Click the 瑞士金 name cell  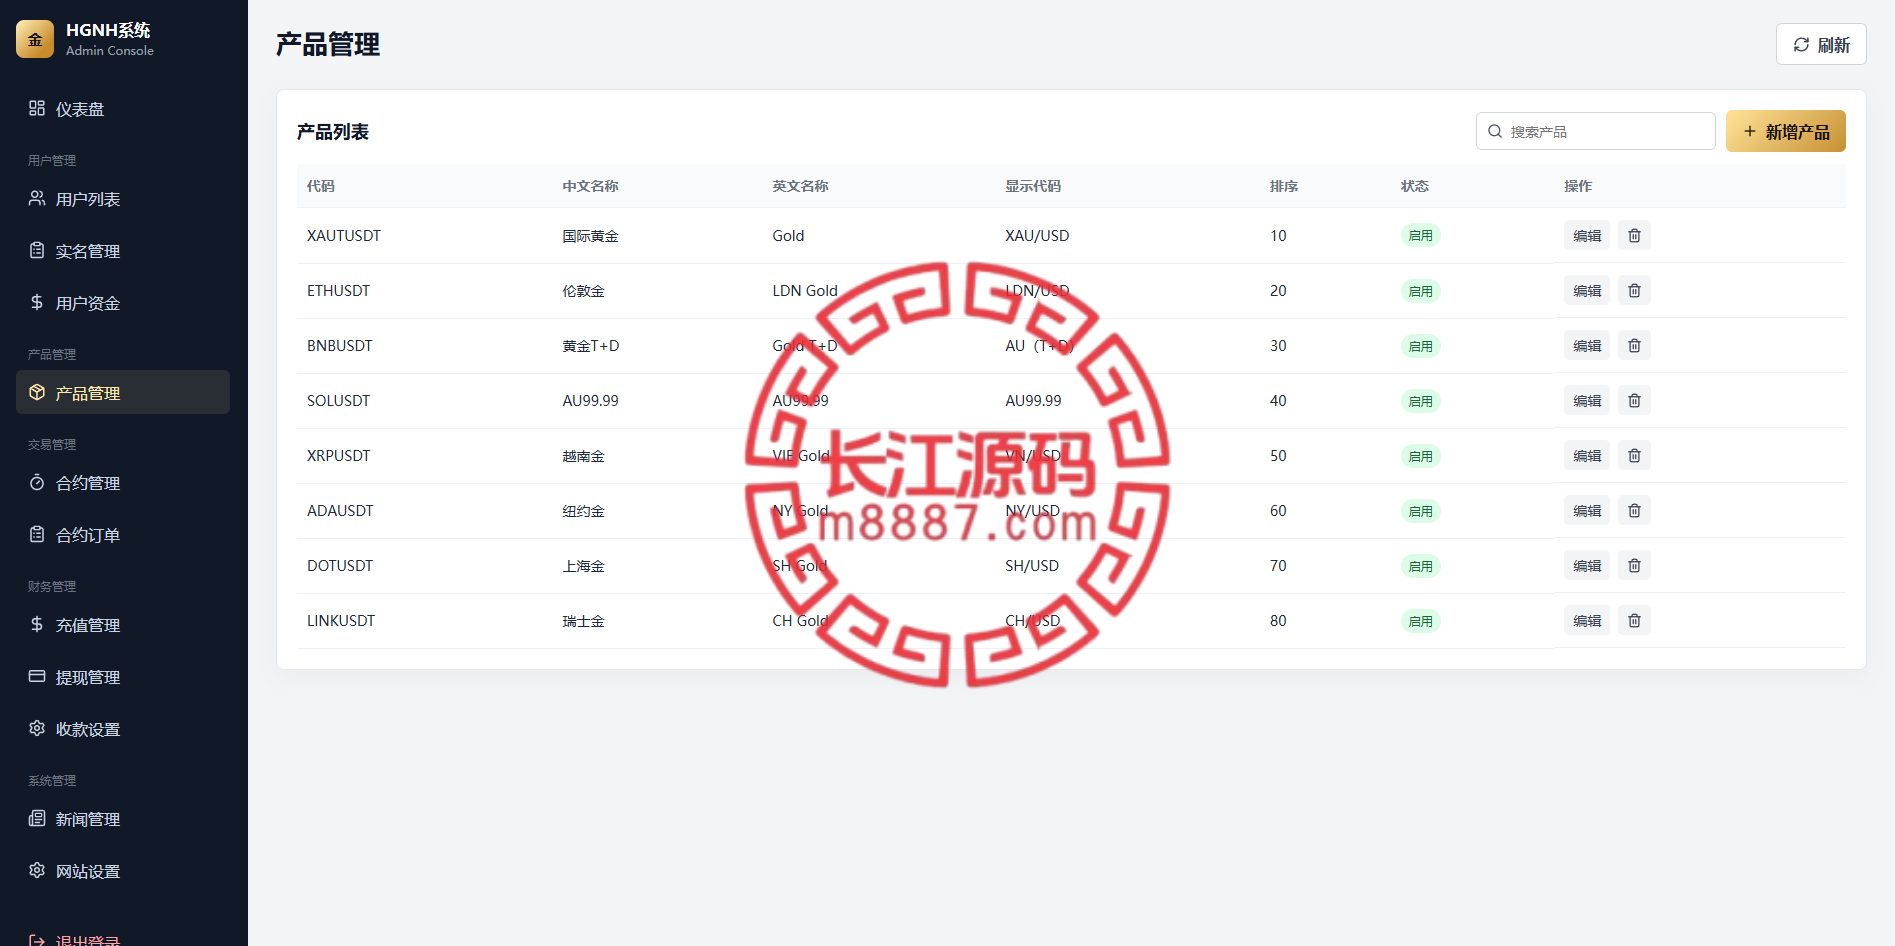point(583,621)
